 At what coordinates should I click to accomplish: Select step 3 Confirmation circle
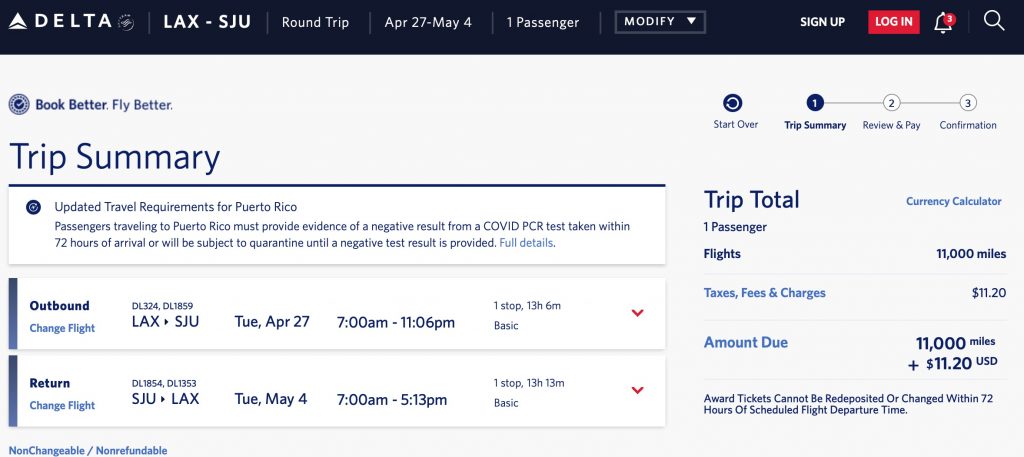967,103
